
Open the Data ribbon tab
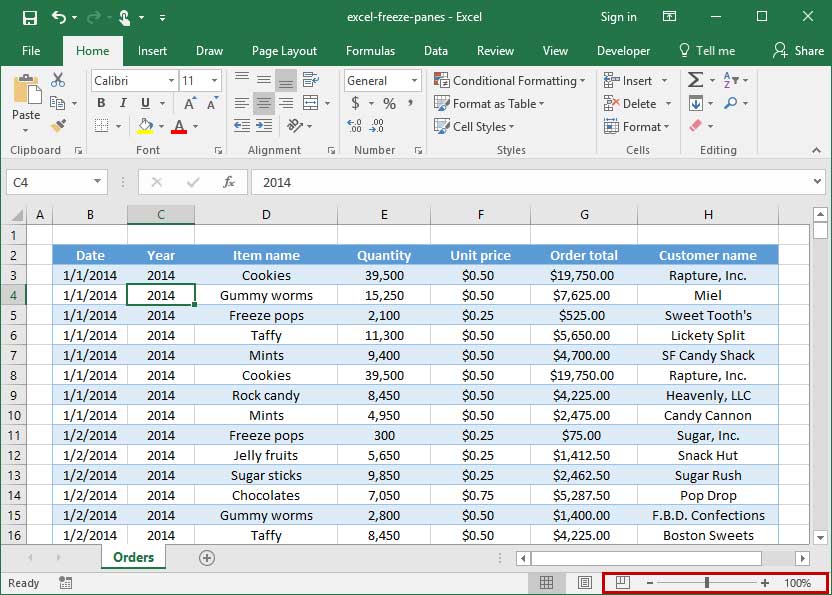click(434, 50)
